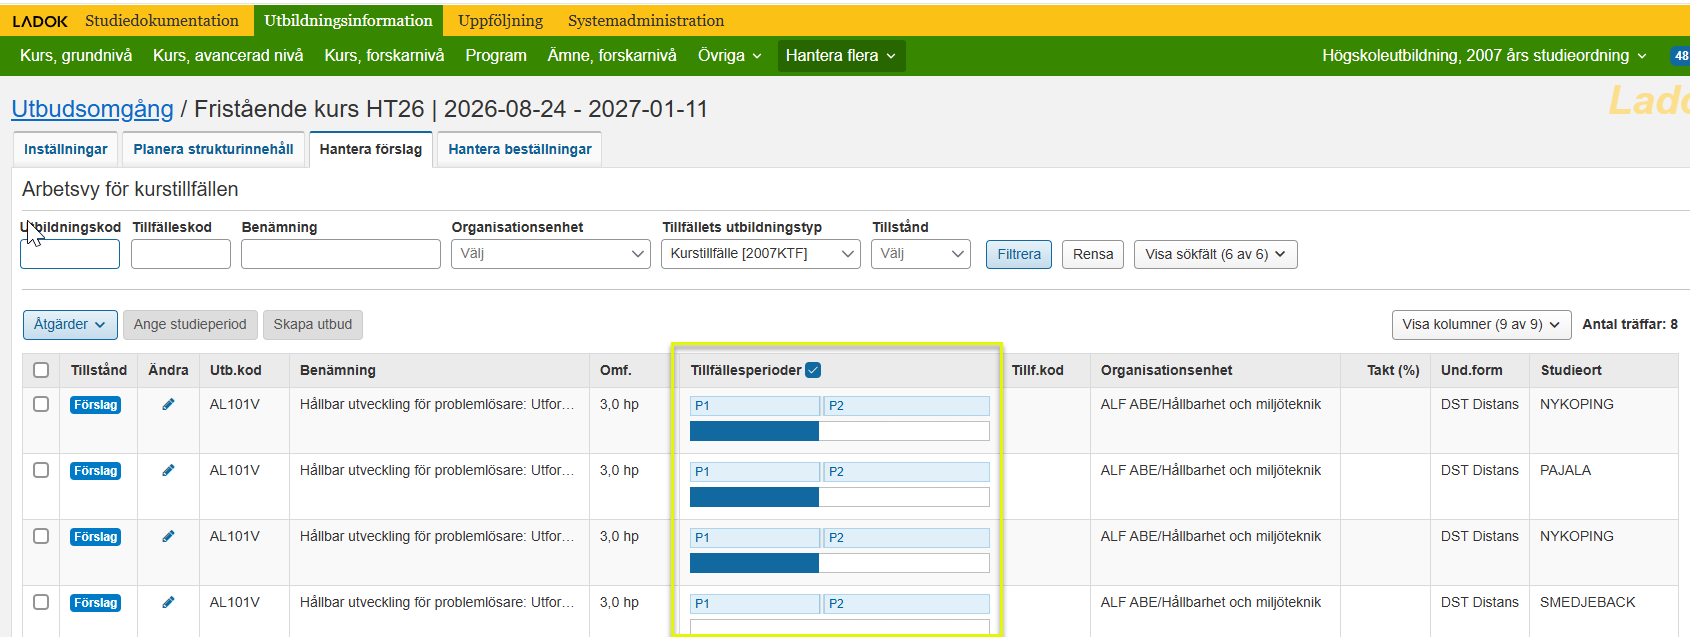Select the Utbildningsinformation menu

tap(348, 21)
